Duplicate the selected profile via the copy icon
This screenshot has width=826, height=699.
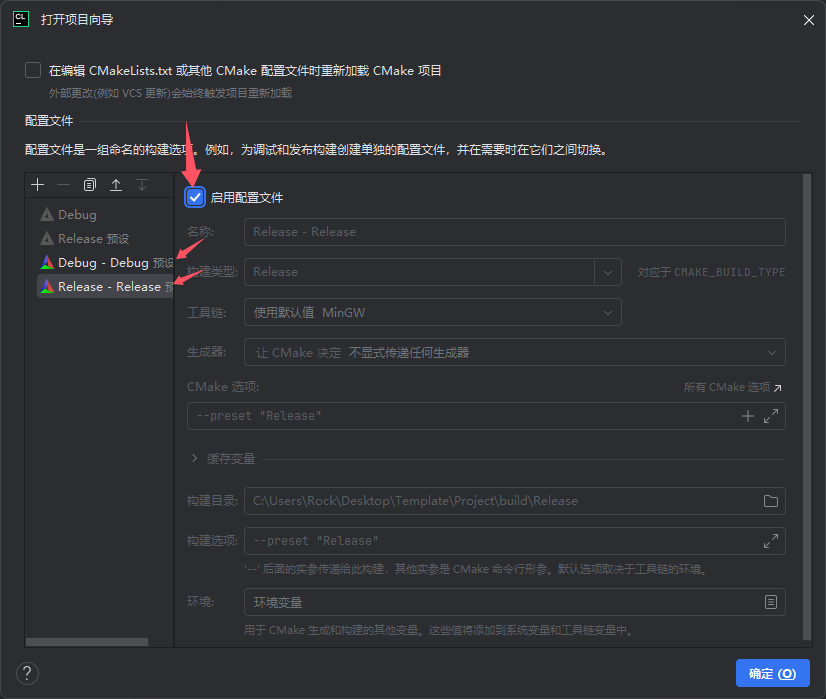pos(88,184)
